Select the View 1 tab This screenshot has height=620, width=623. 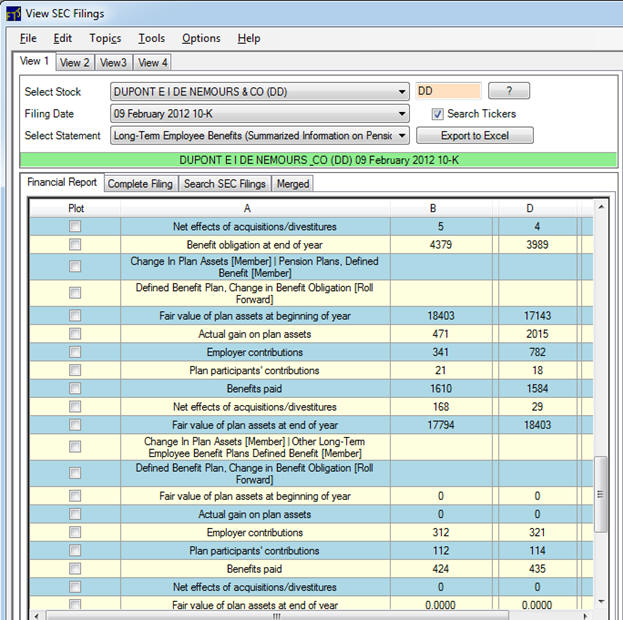(34, 61)
